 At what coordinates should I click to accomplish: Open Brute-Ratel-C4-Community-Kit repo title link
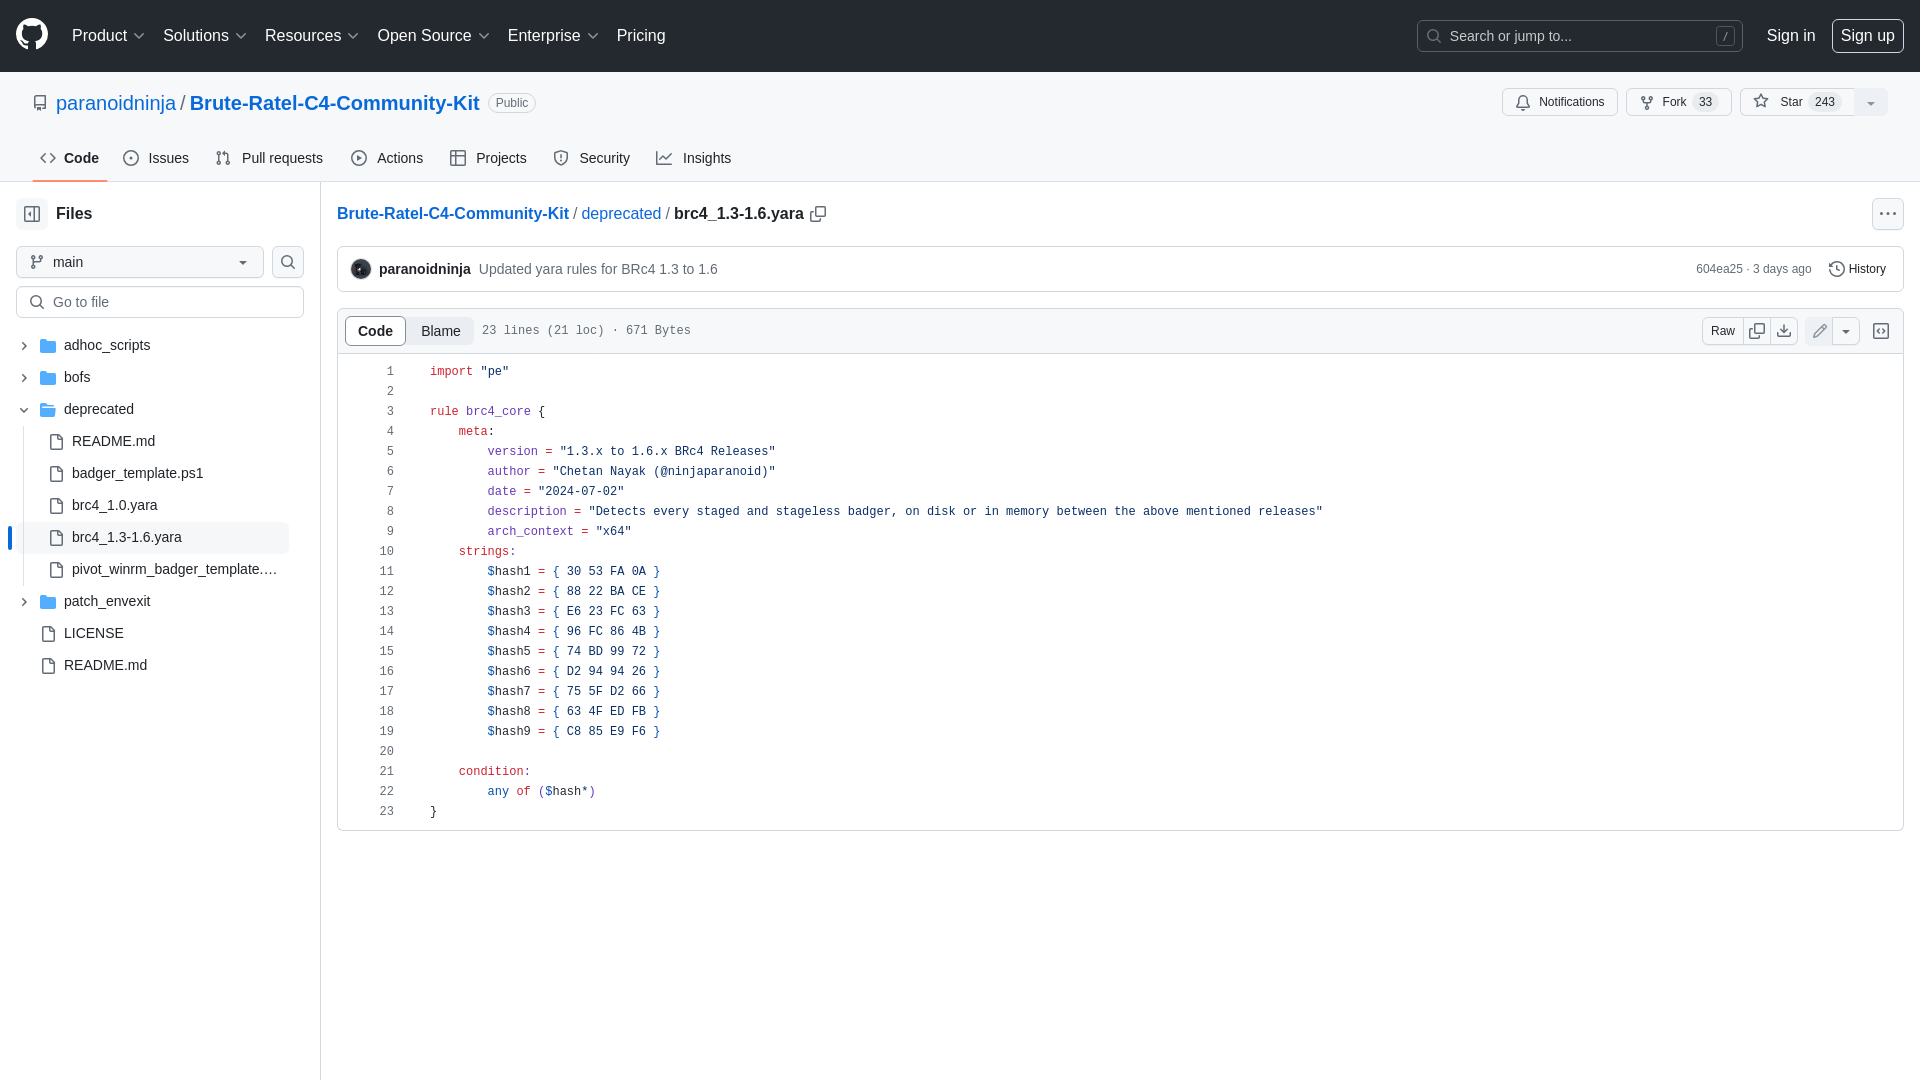pyautogui.click(x=334, y=103)
